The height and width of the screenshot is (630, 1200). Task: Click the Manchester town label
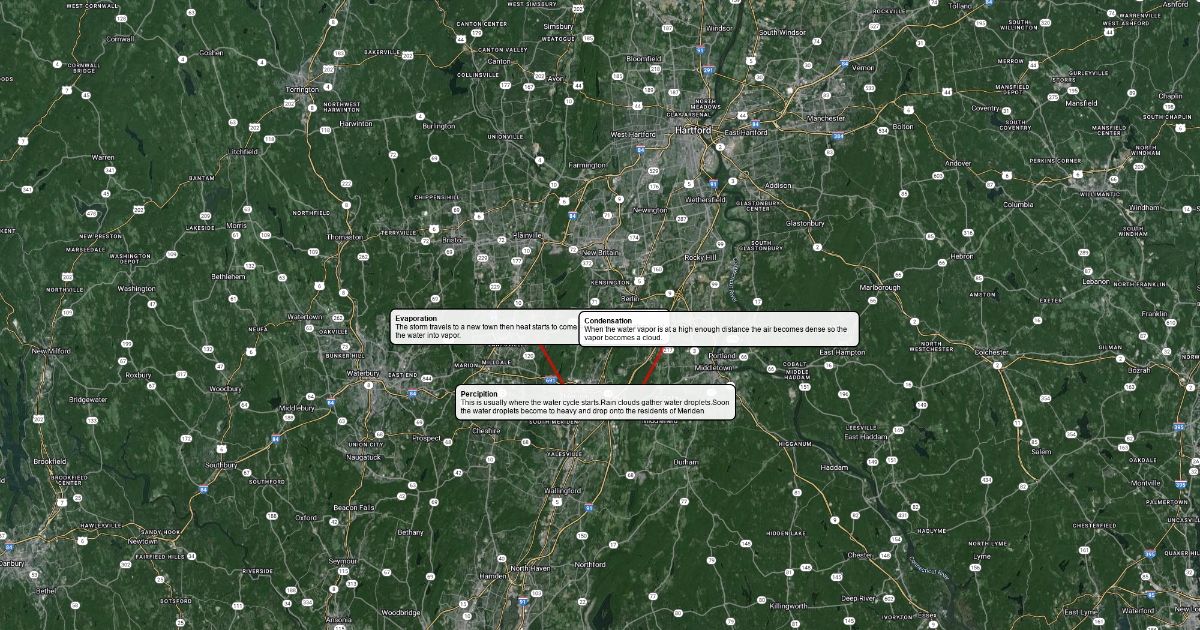826,118
